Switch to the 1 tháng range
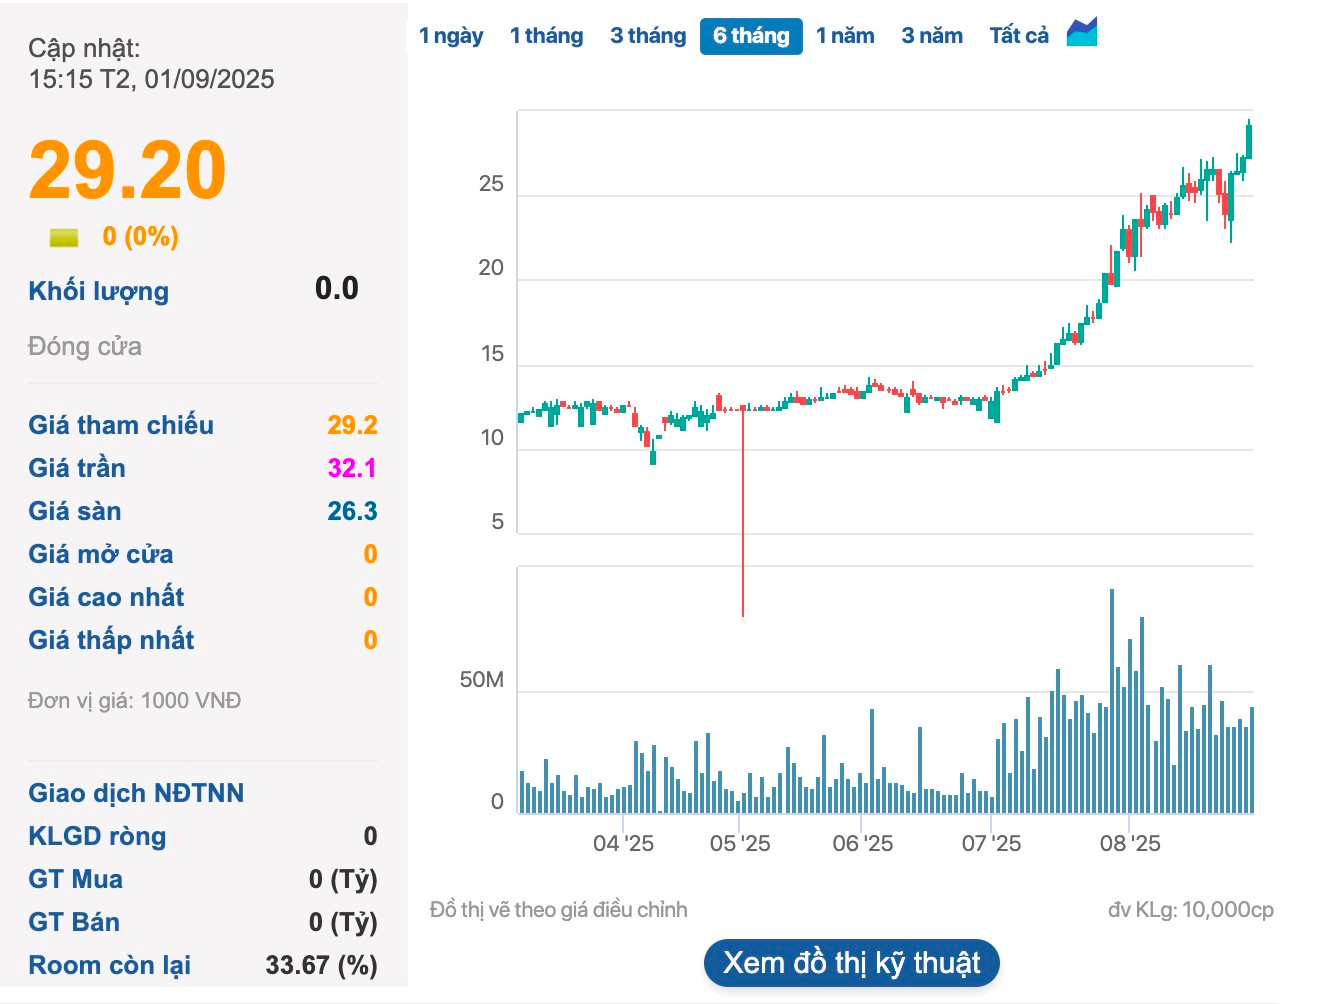 tap(546, 36)
